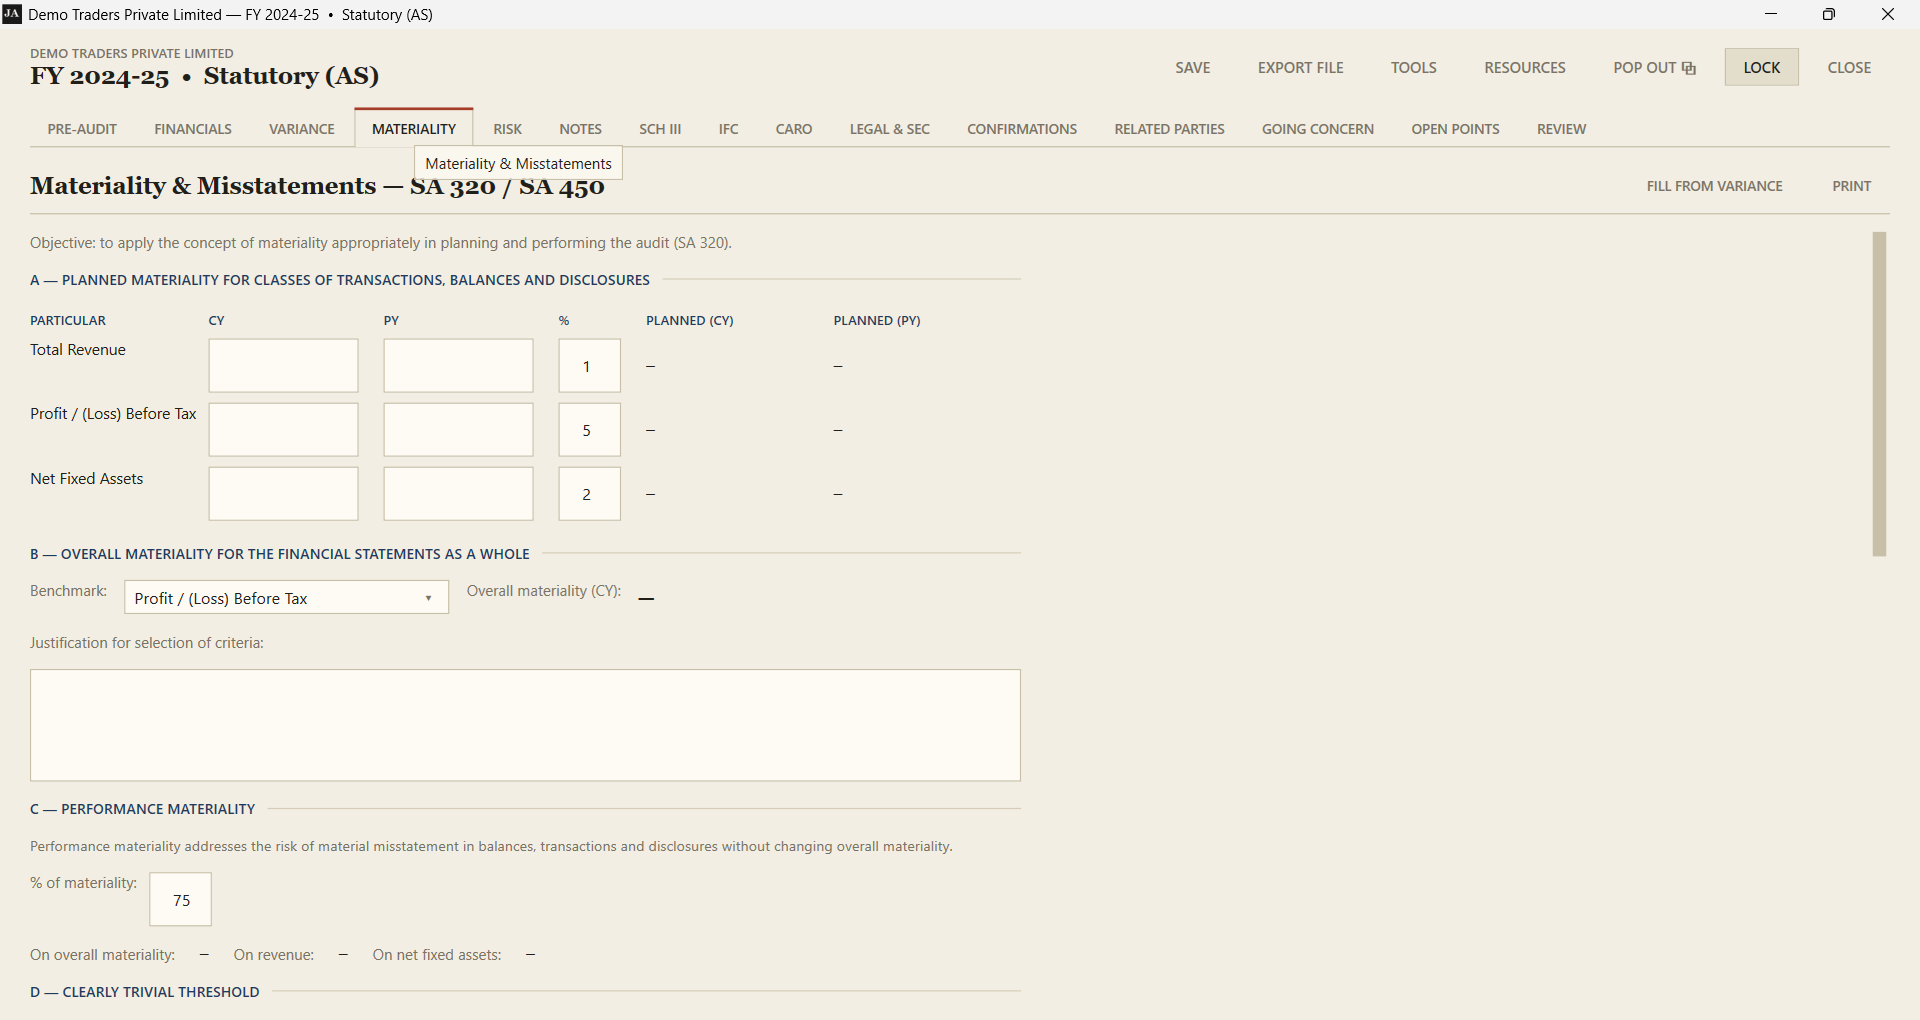1920x1020 pixels.
Task: Focus Total Revenue PY input field
Action: click(x=459, y=366)
